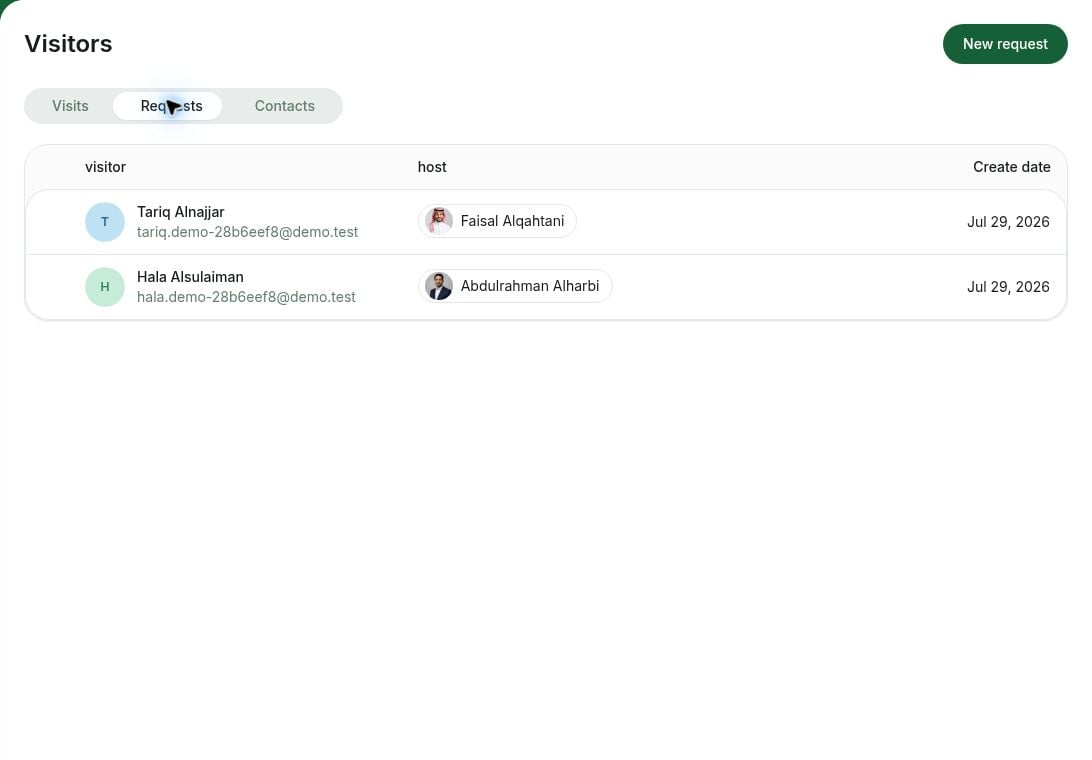The height and width of the screenshot is (760, 1092).
Task: Select the Requests tab
Action: coord(168,106)
